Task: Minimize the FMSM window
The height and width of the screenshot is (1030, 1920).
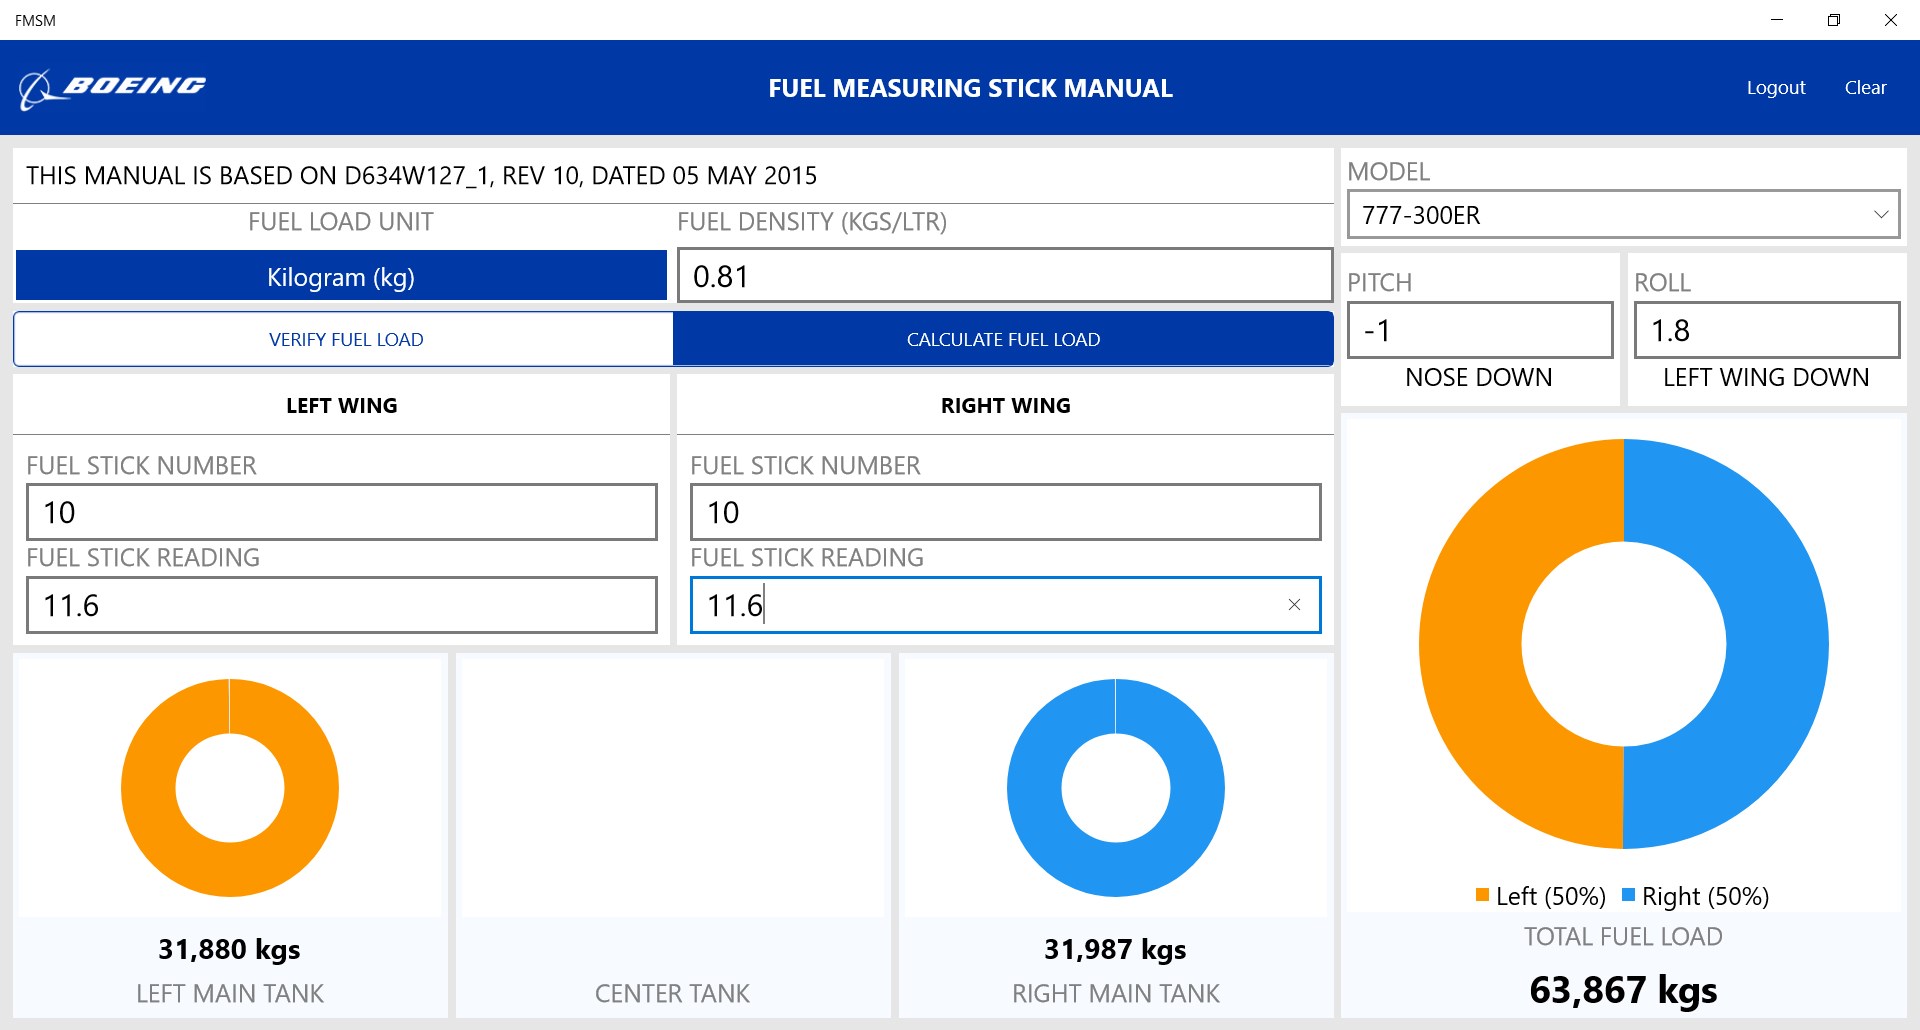Action: [x=1777, y=20]
